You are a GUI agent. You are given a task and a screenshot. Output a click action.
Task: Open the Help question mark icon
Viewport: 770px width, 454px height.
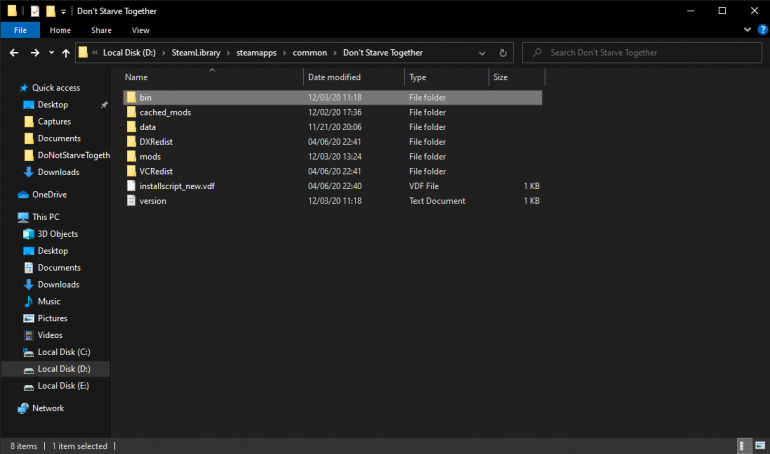[x=761, y=30]
